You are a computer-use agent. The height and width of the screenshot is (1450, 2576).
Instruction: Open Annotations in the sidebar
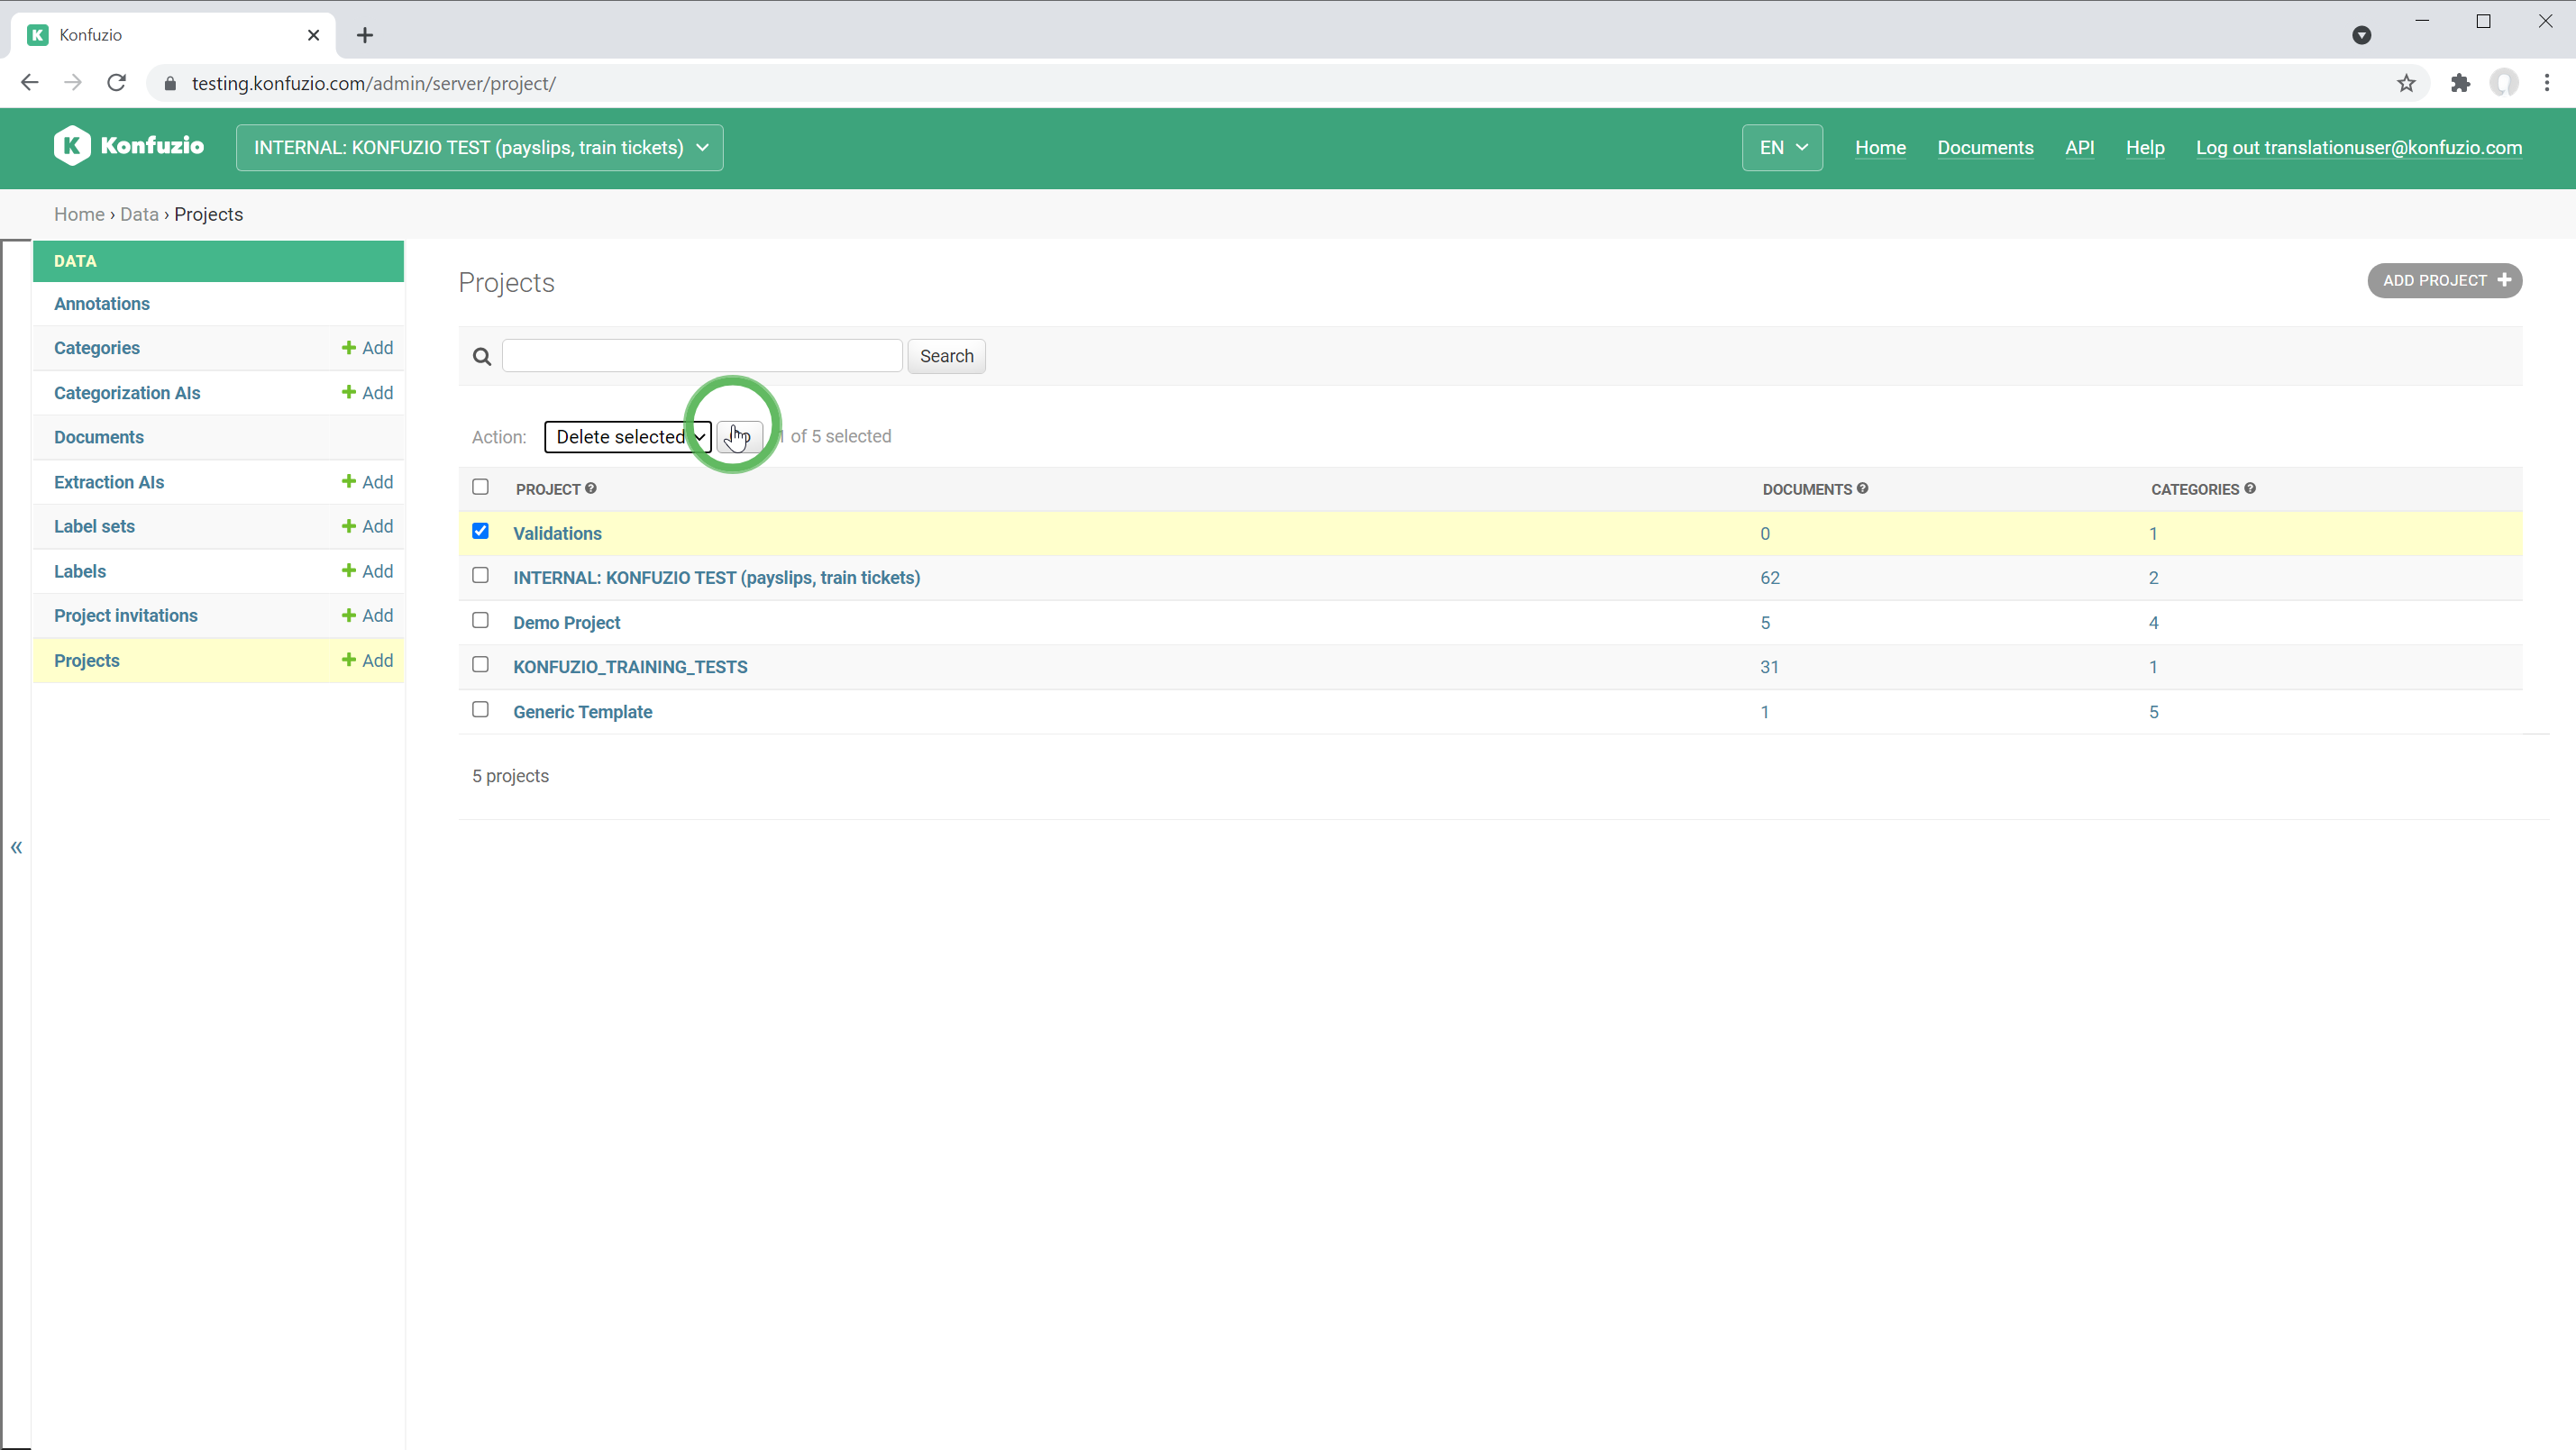pyautogui.click(x=102, y=304)
